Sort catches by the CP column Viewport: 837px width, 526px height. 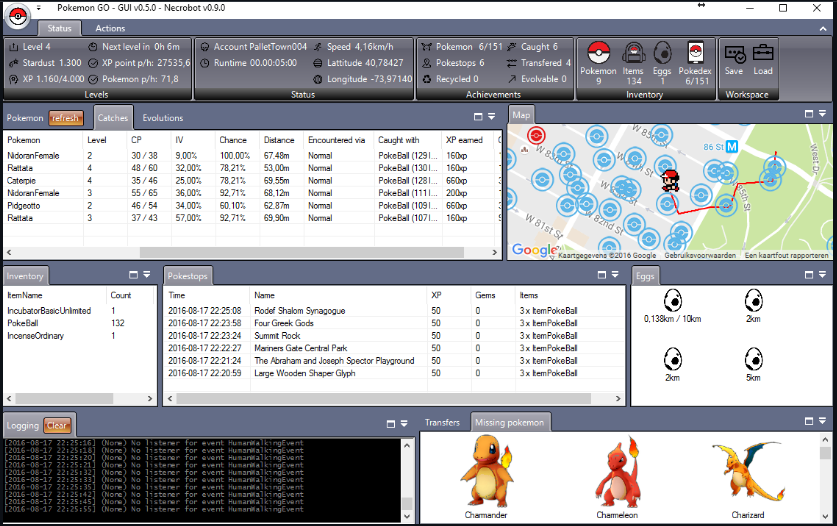[149, 140]
